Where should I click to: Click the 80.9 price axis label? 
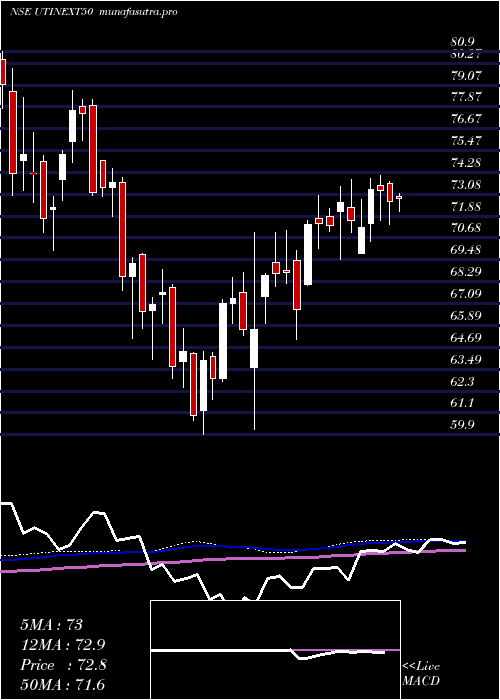pyautogui.click(x=462, y=42)
